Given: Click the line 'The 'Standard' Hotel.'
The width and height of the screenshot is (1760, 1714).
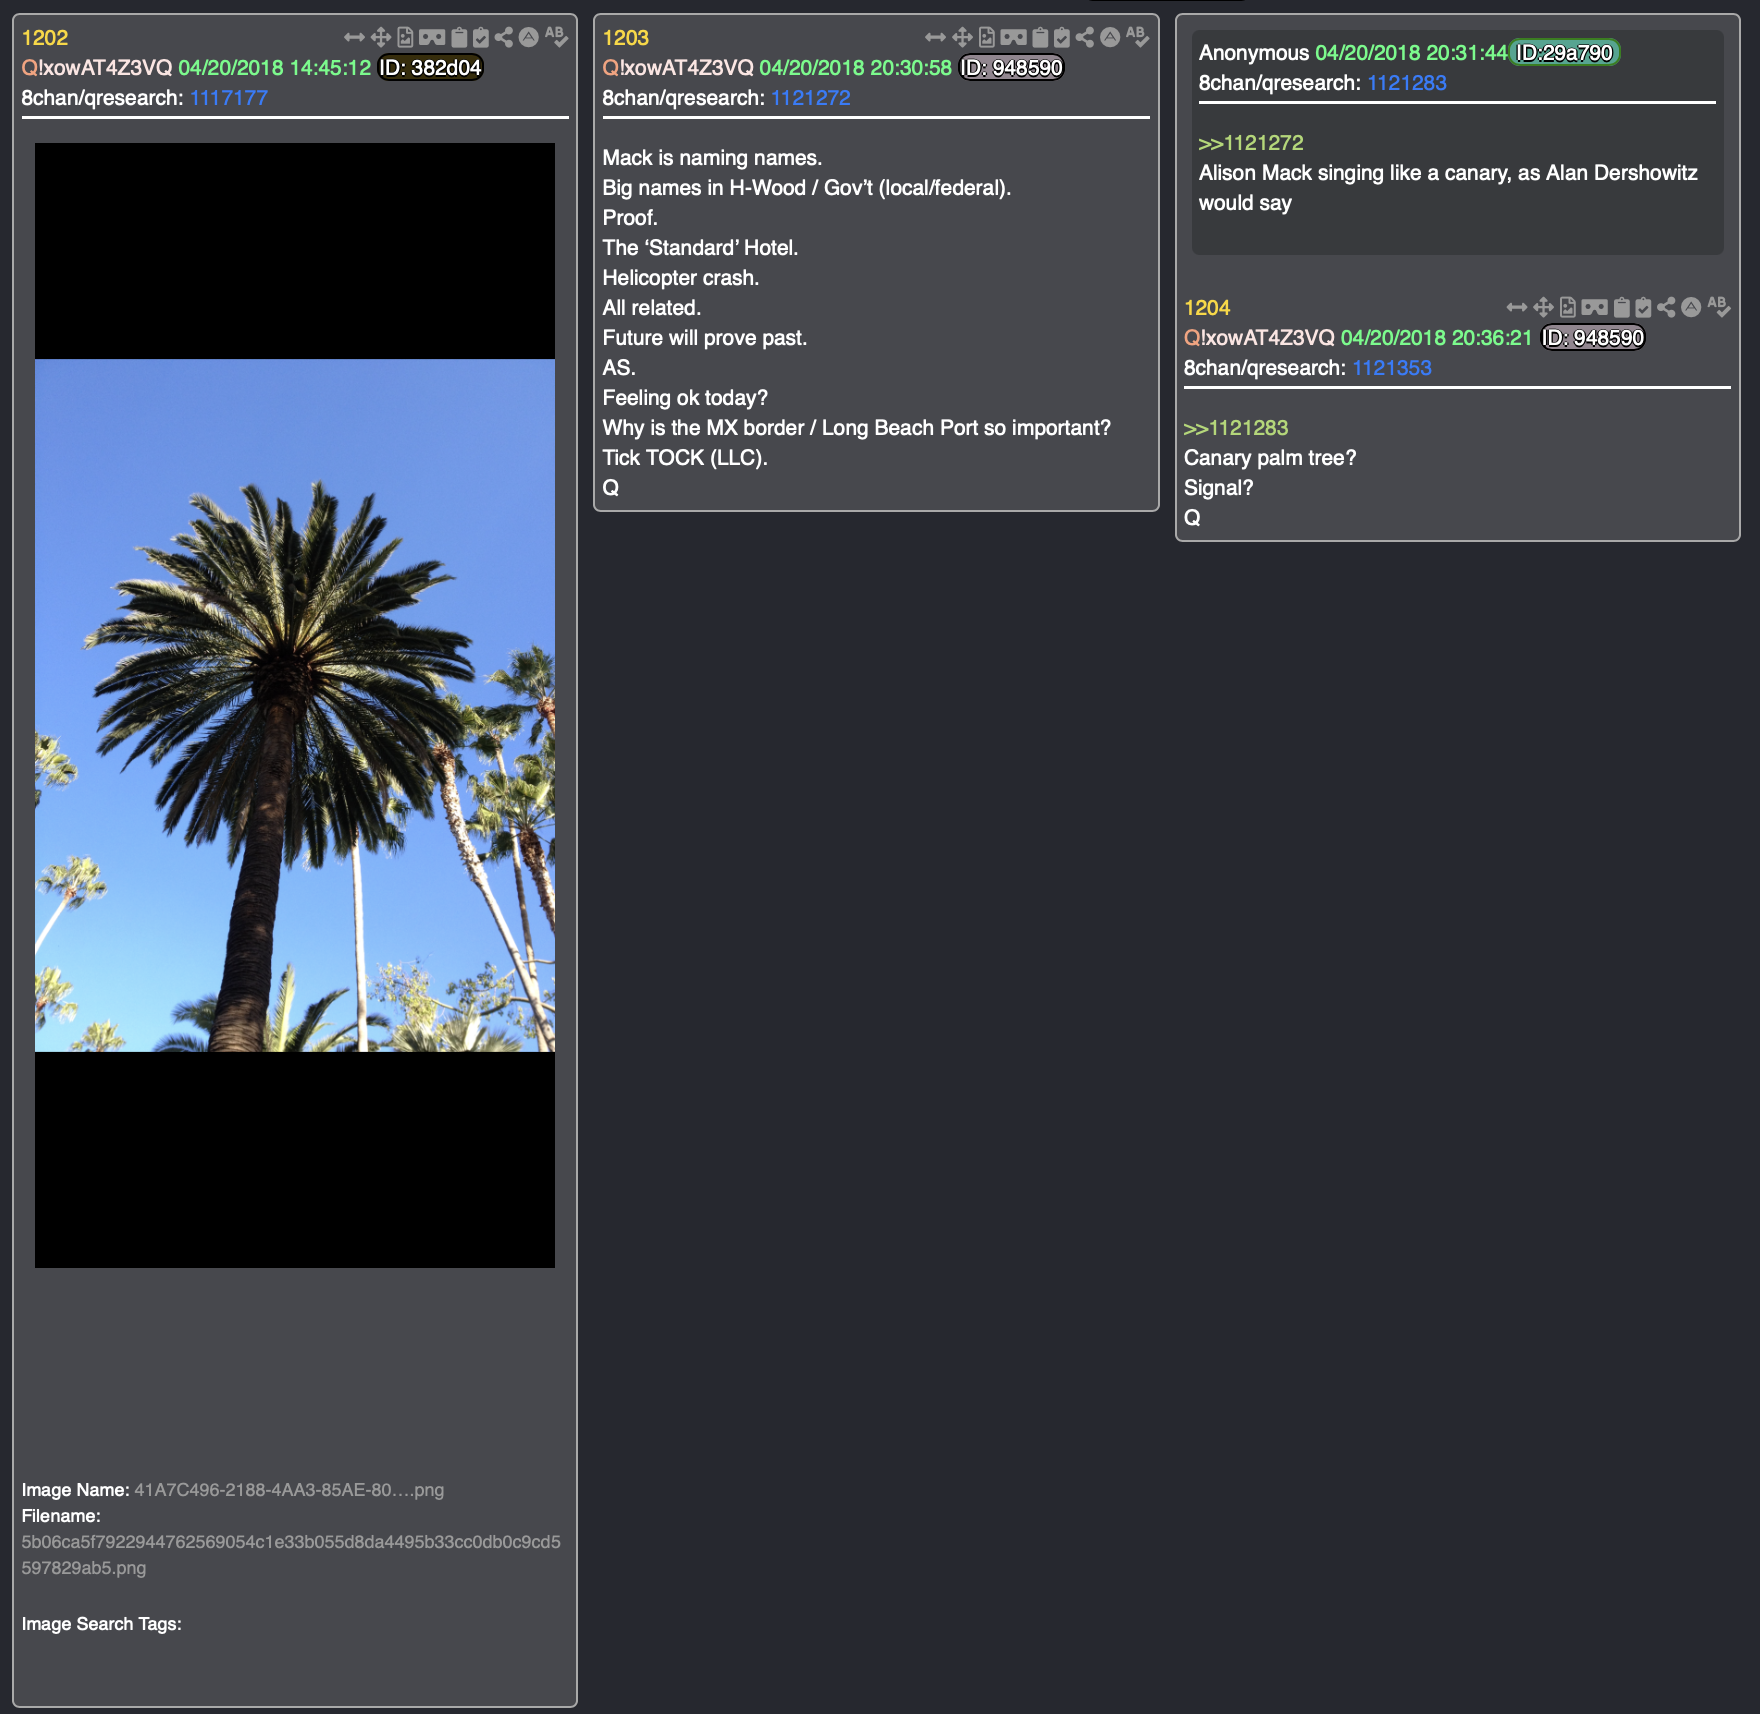Looking at the screenshot, I should tap(700, 248).
